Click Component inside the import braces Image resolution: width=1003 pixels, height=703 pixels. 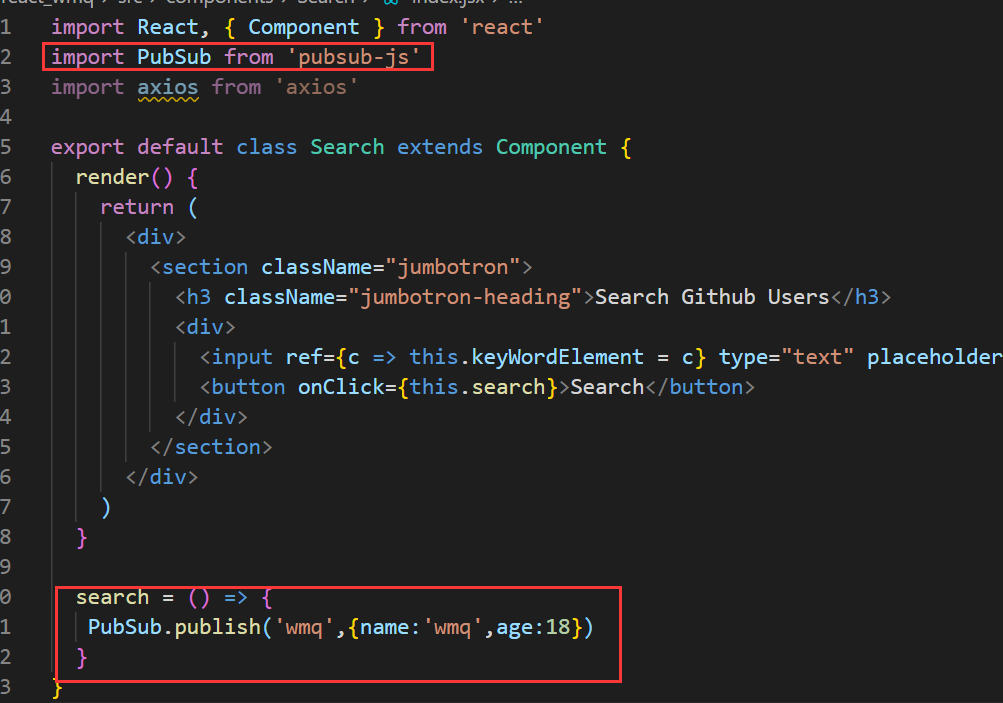tap(303, 27)
